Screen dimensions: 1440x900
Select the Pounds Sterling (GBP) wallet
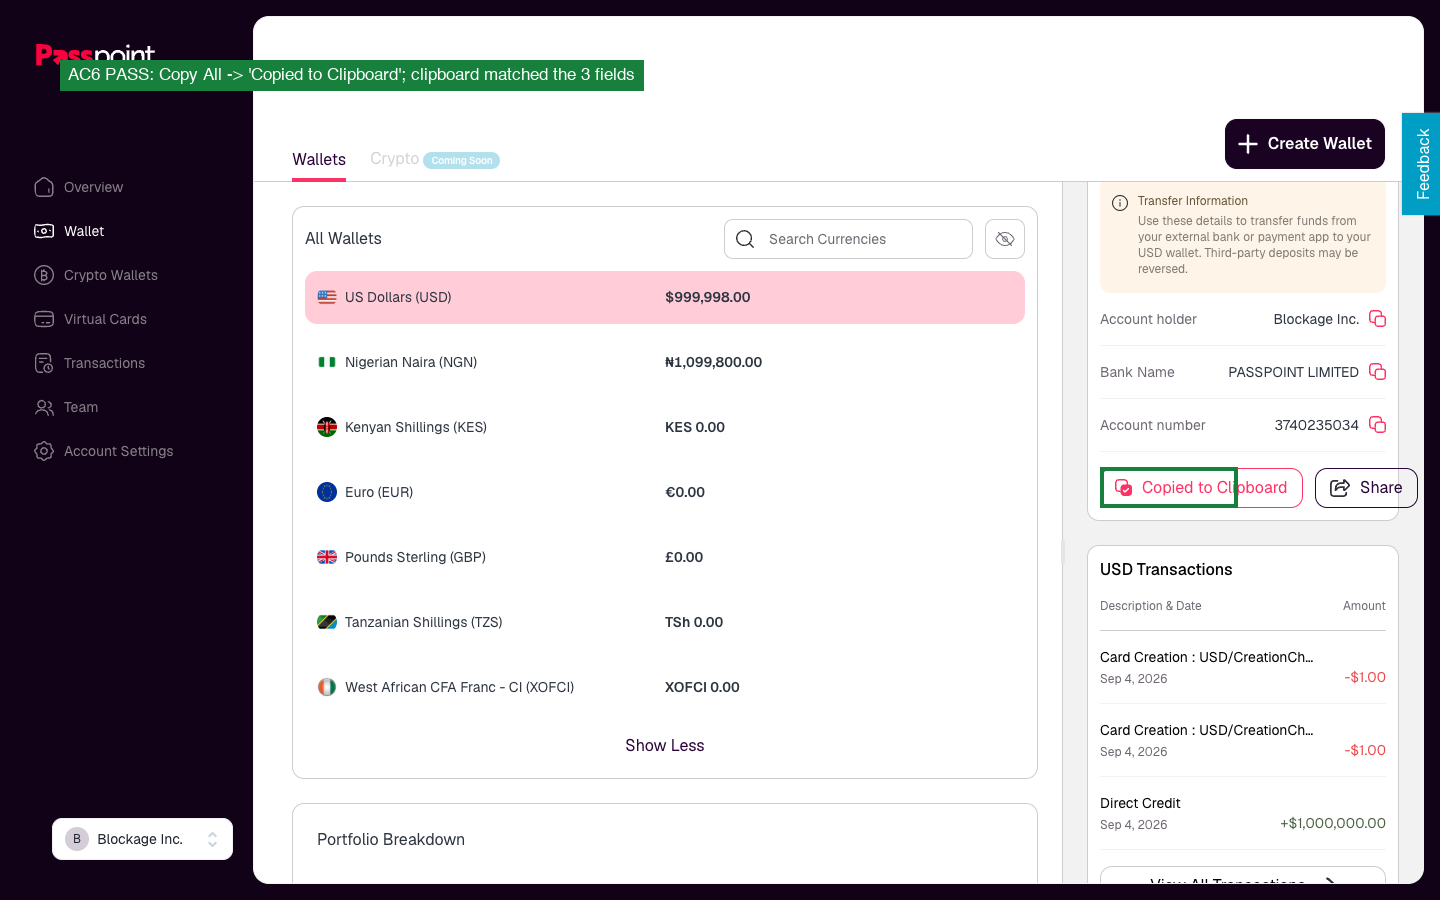click(665, 557)
